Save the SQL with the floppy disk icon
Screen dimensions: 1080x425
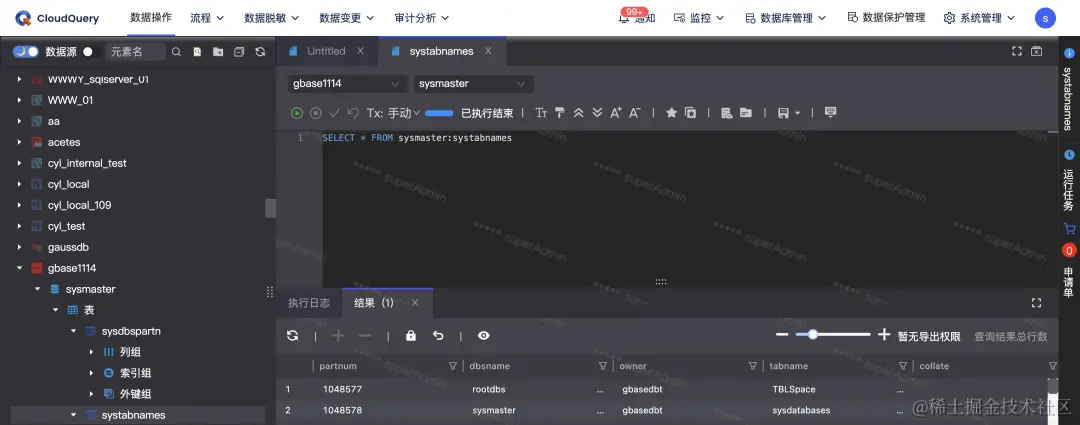782,113
